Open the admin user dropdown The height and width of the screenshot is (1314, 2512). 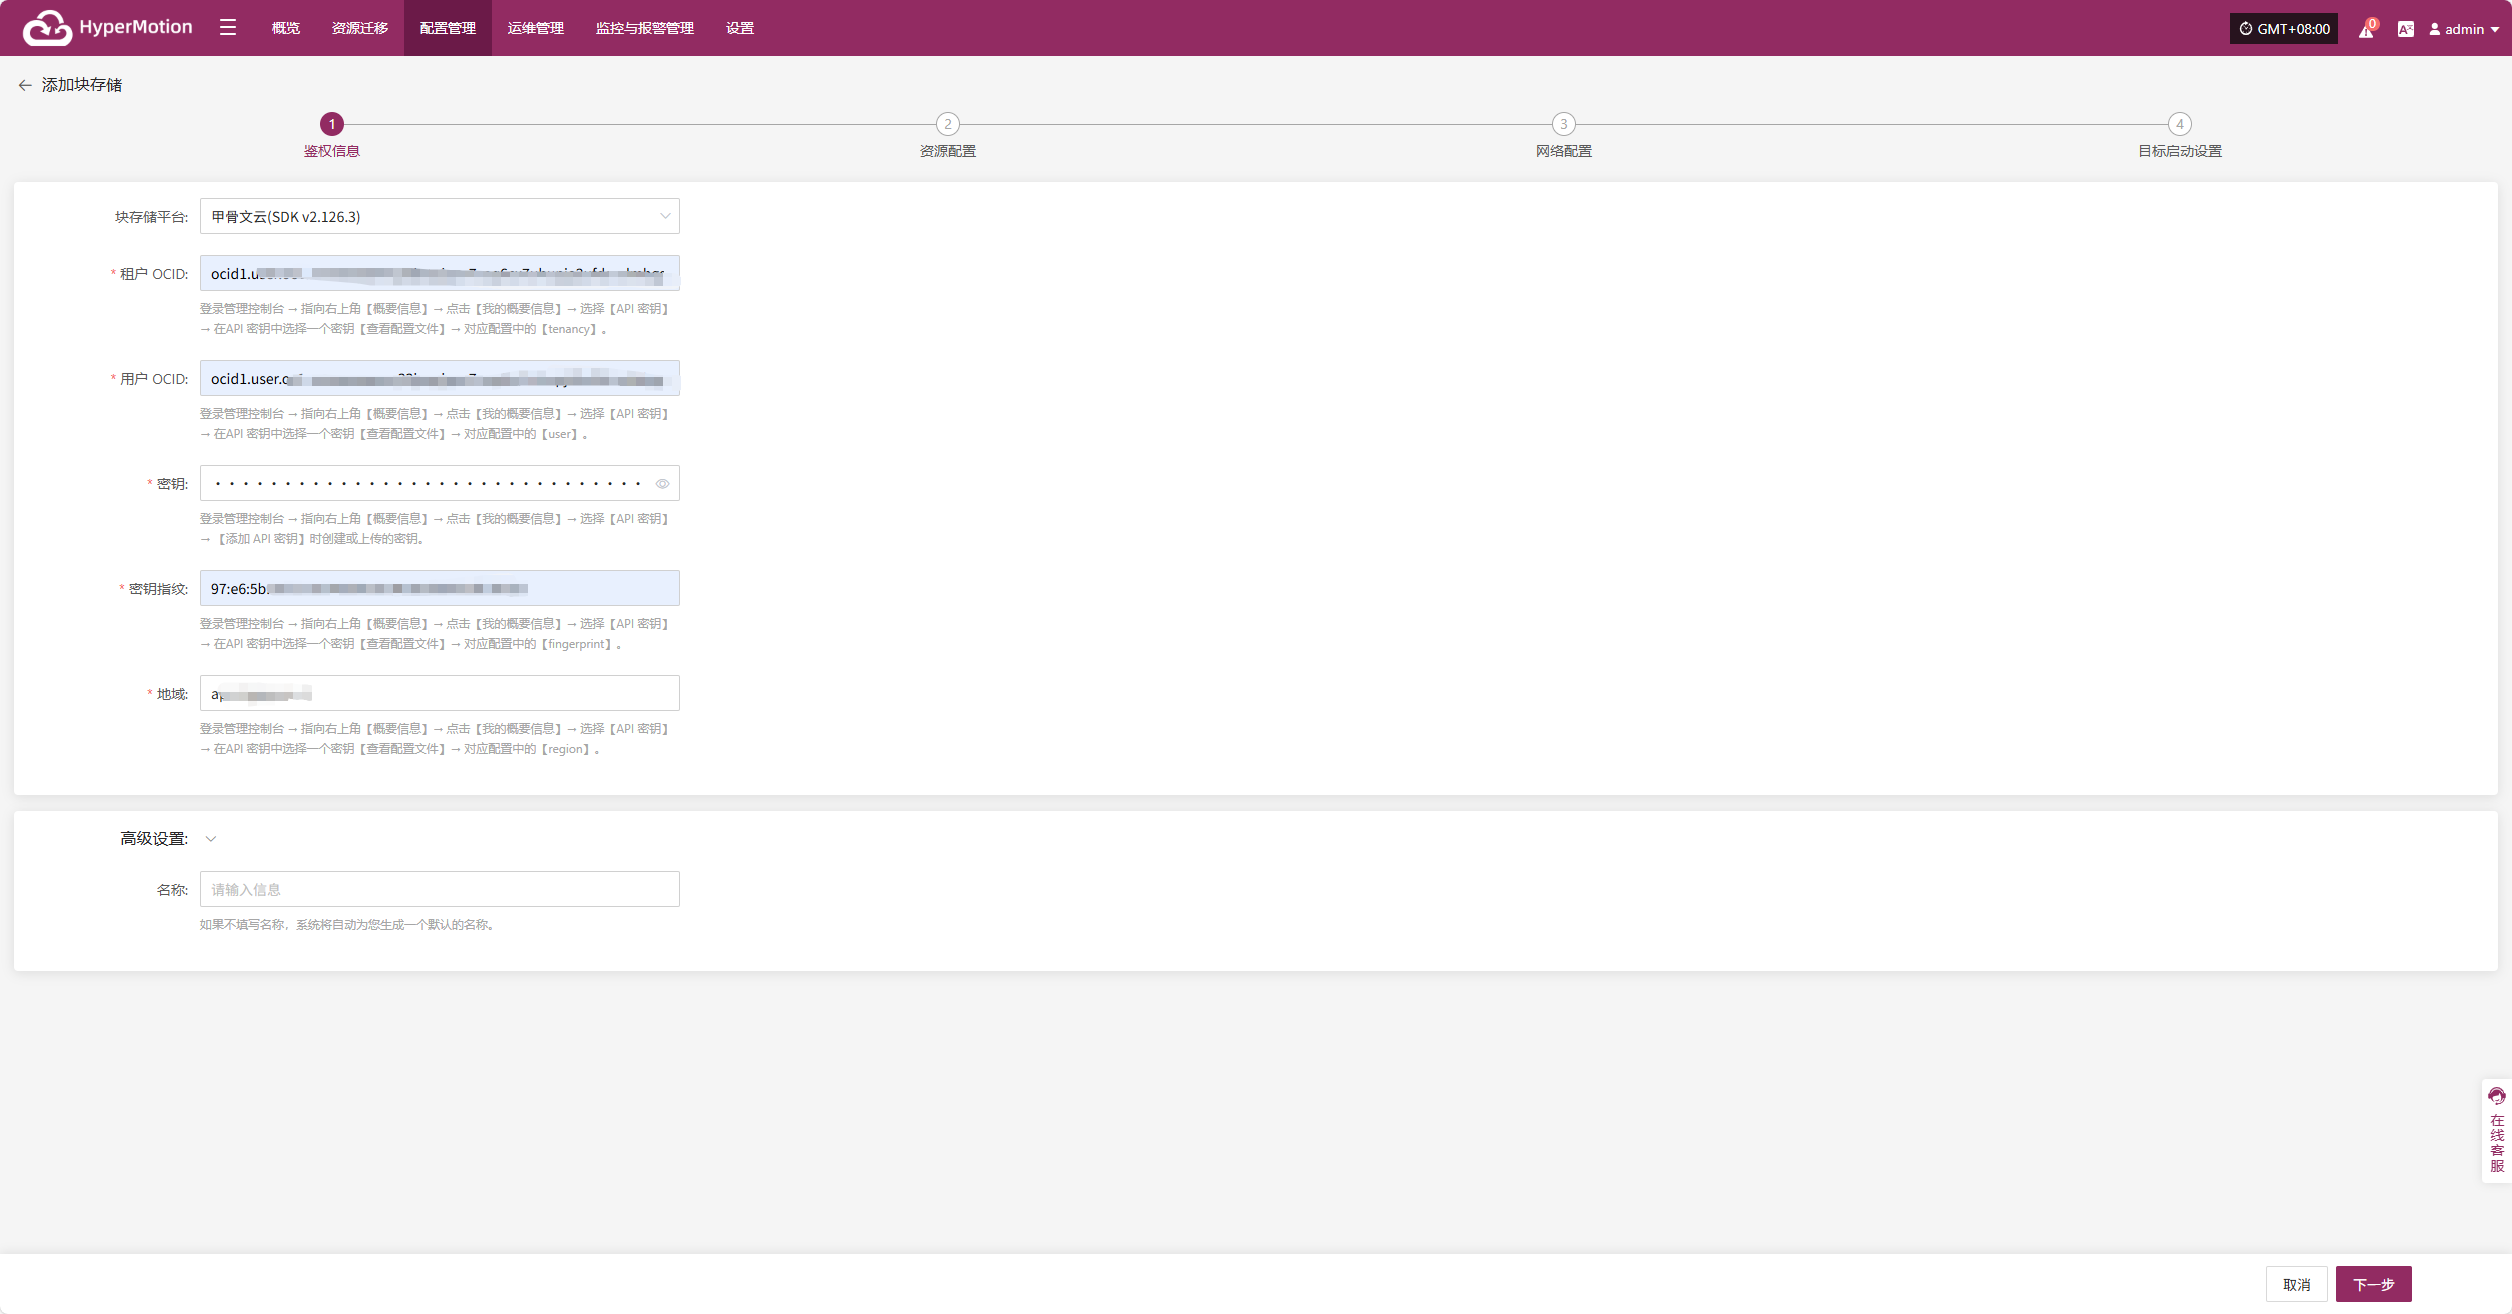[x=2465, y=29]
